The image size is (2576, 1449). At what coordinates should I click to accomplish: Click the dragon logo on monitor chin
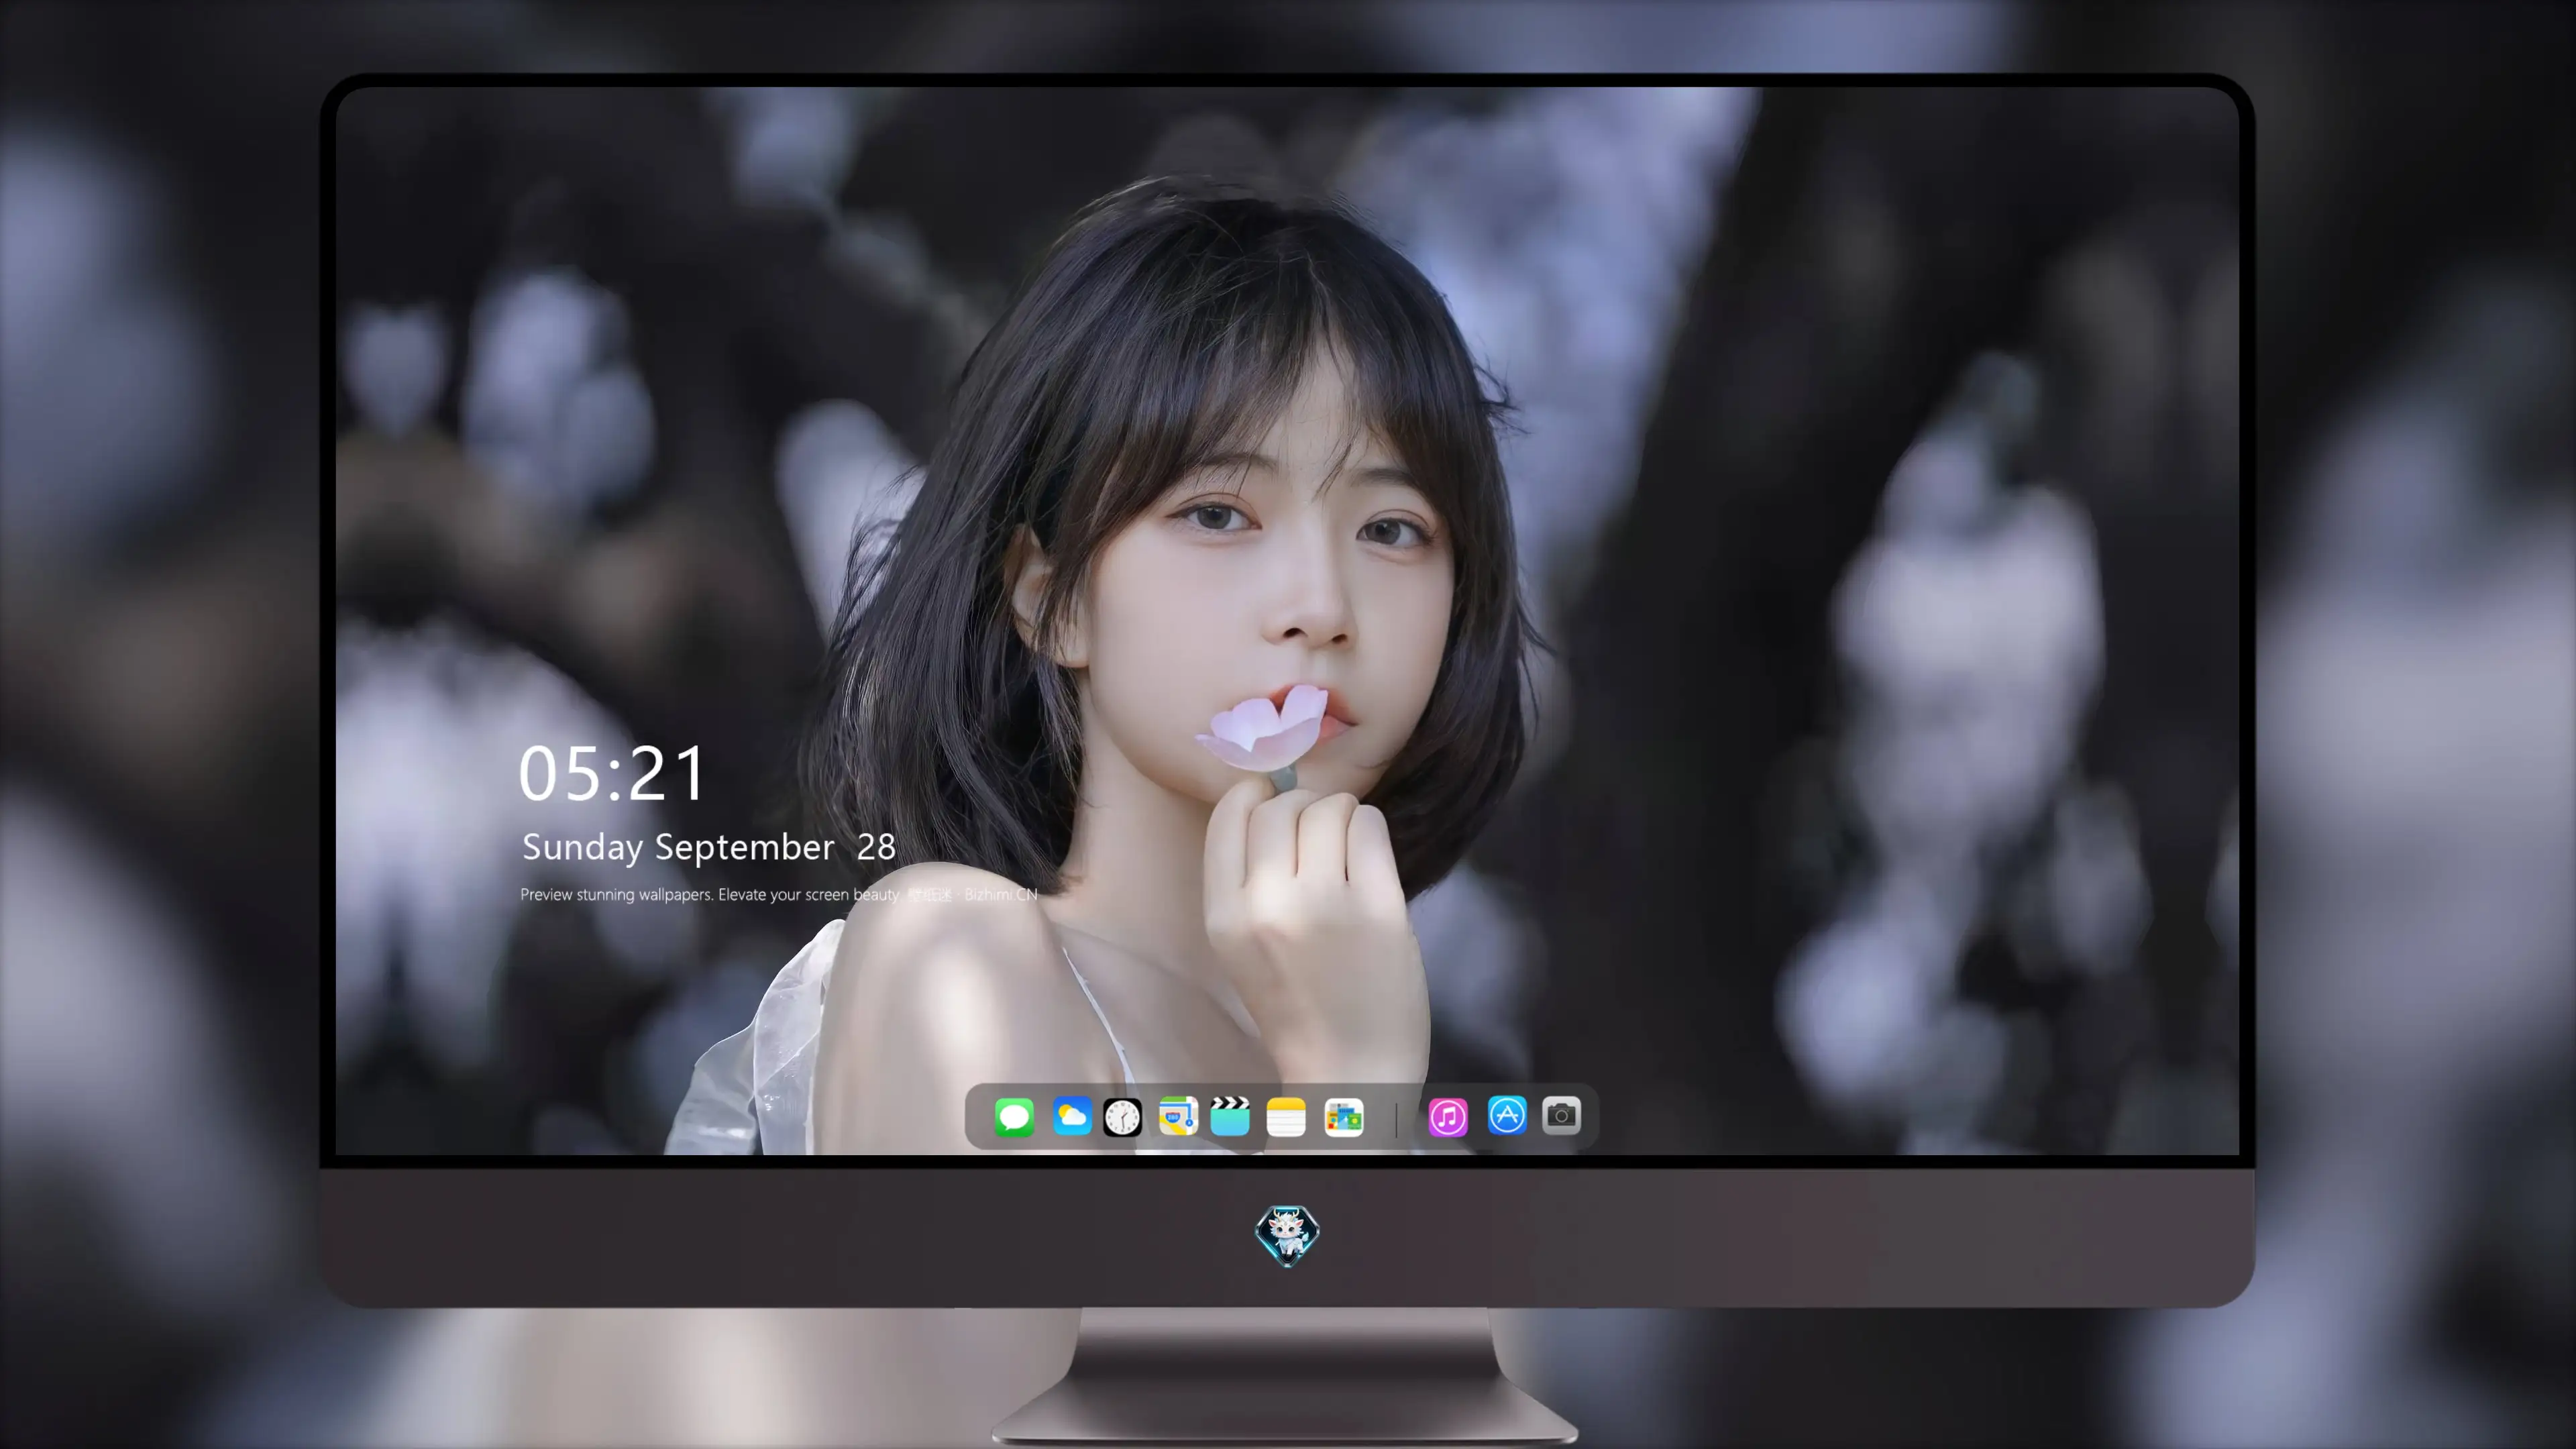1287,1235
